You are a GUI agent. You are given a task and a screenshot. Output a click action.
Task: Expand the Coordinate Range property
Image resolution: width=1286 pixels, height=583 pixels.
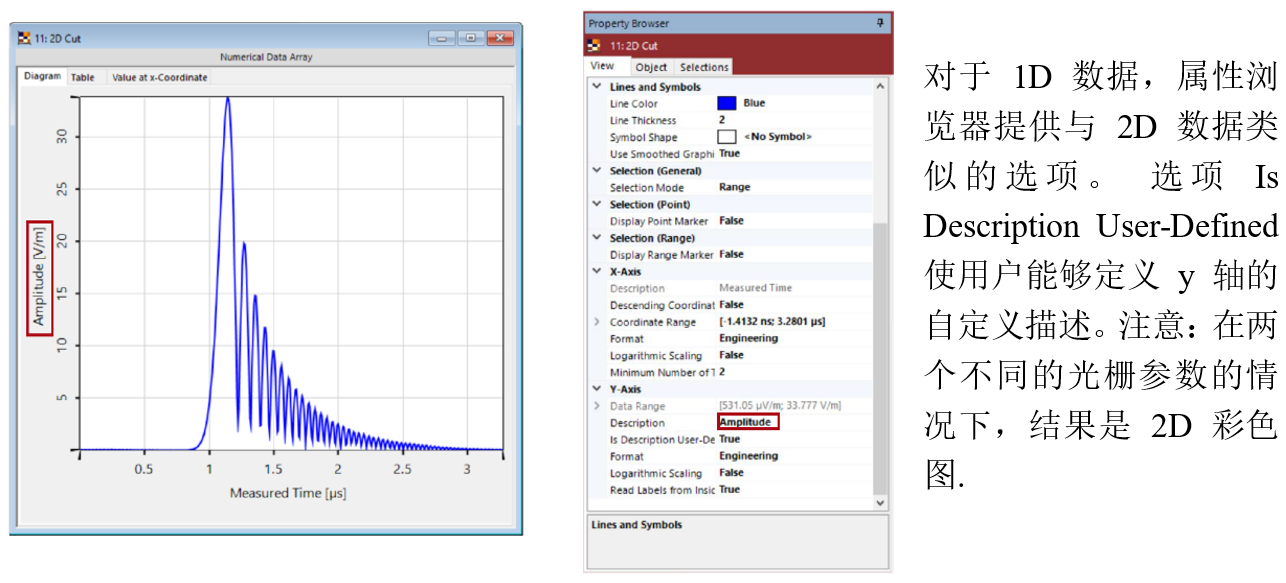tap(598, 322)
